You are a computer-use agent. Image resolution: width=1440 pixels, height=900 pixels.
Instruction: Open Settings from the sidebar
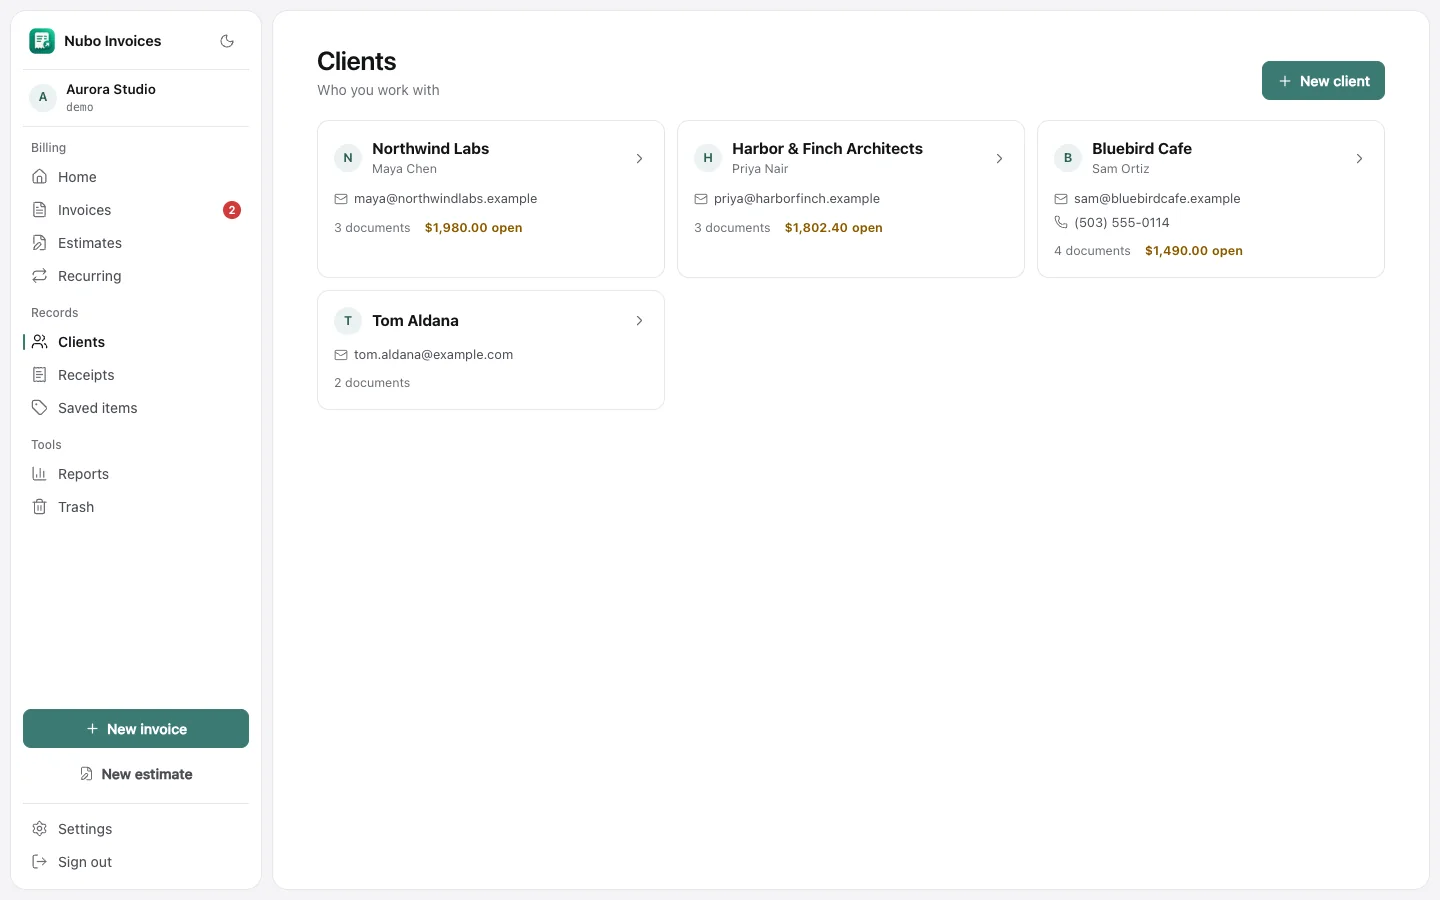[136, 829]
